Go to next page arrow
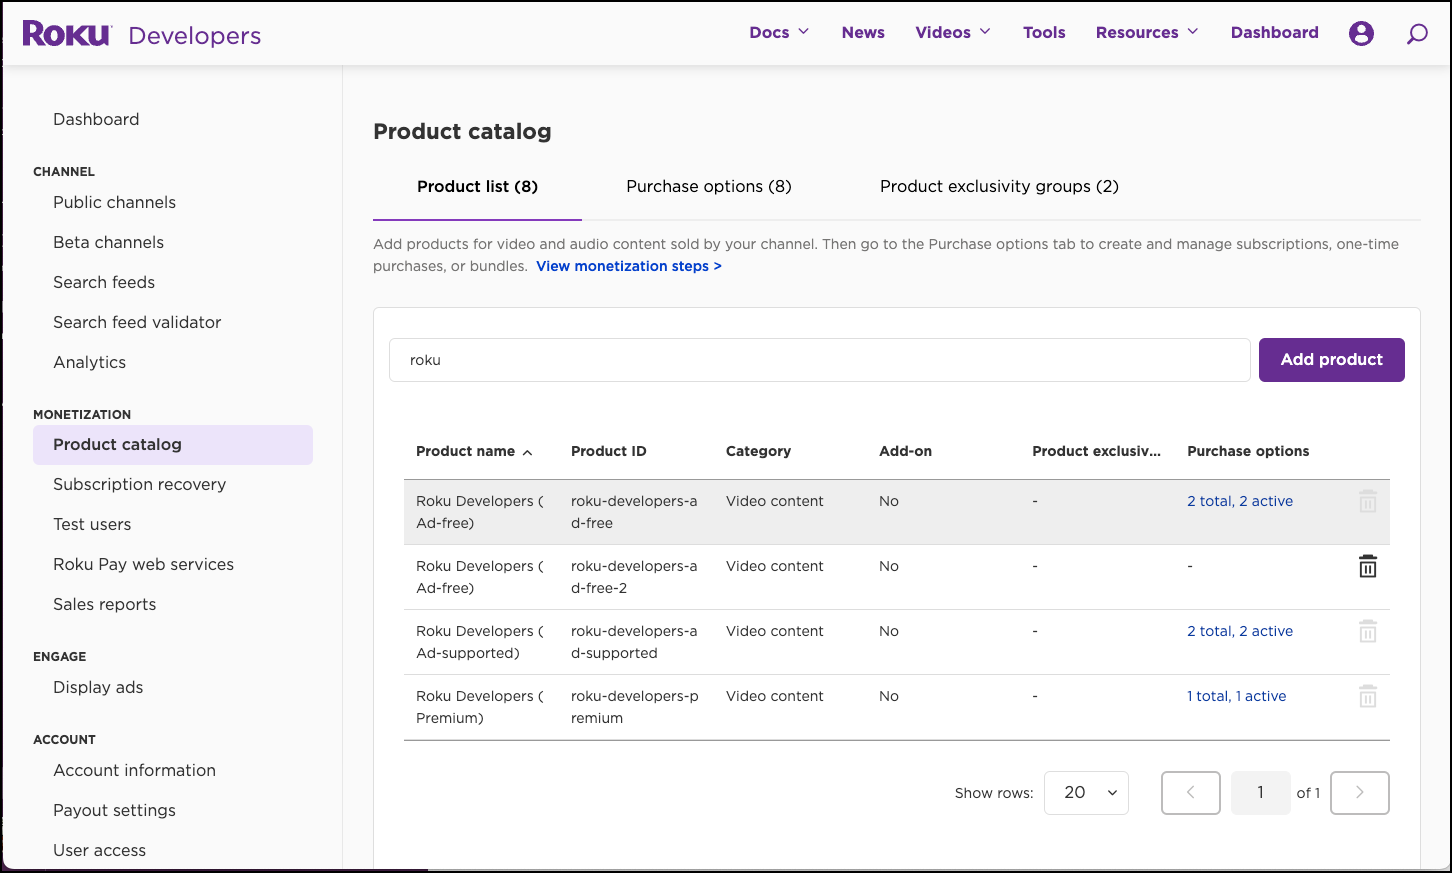The width and height of the screenshot is (1452, 873). tap(1359, 793)
